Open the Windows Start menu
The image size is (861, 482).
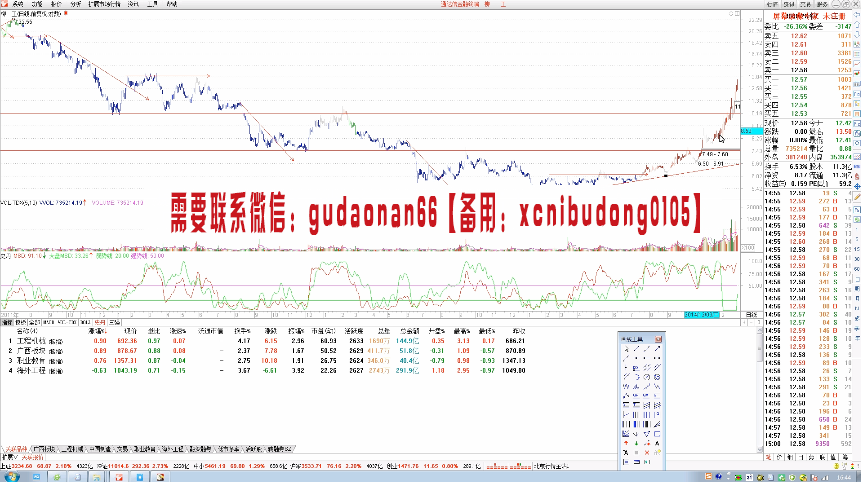[10, 477]
